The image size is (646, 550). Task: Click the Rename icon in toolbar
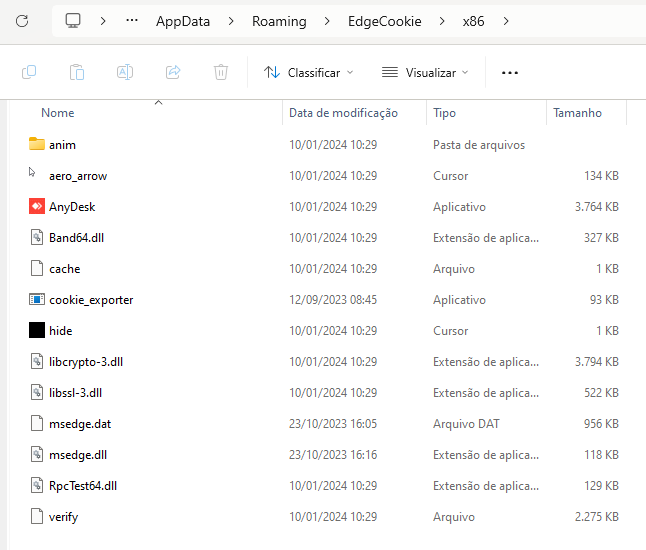tap(125, 72)
